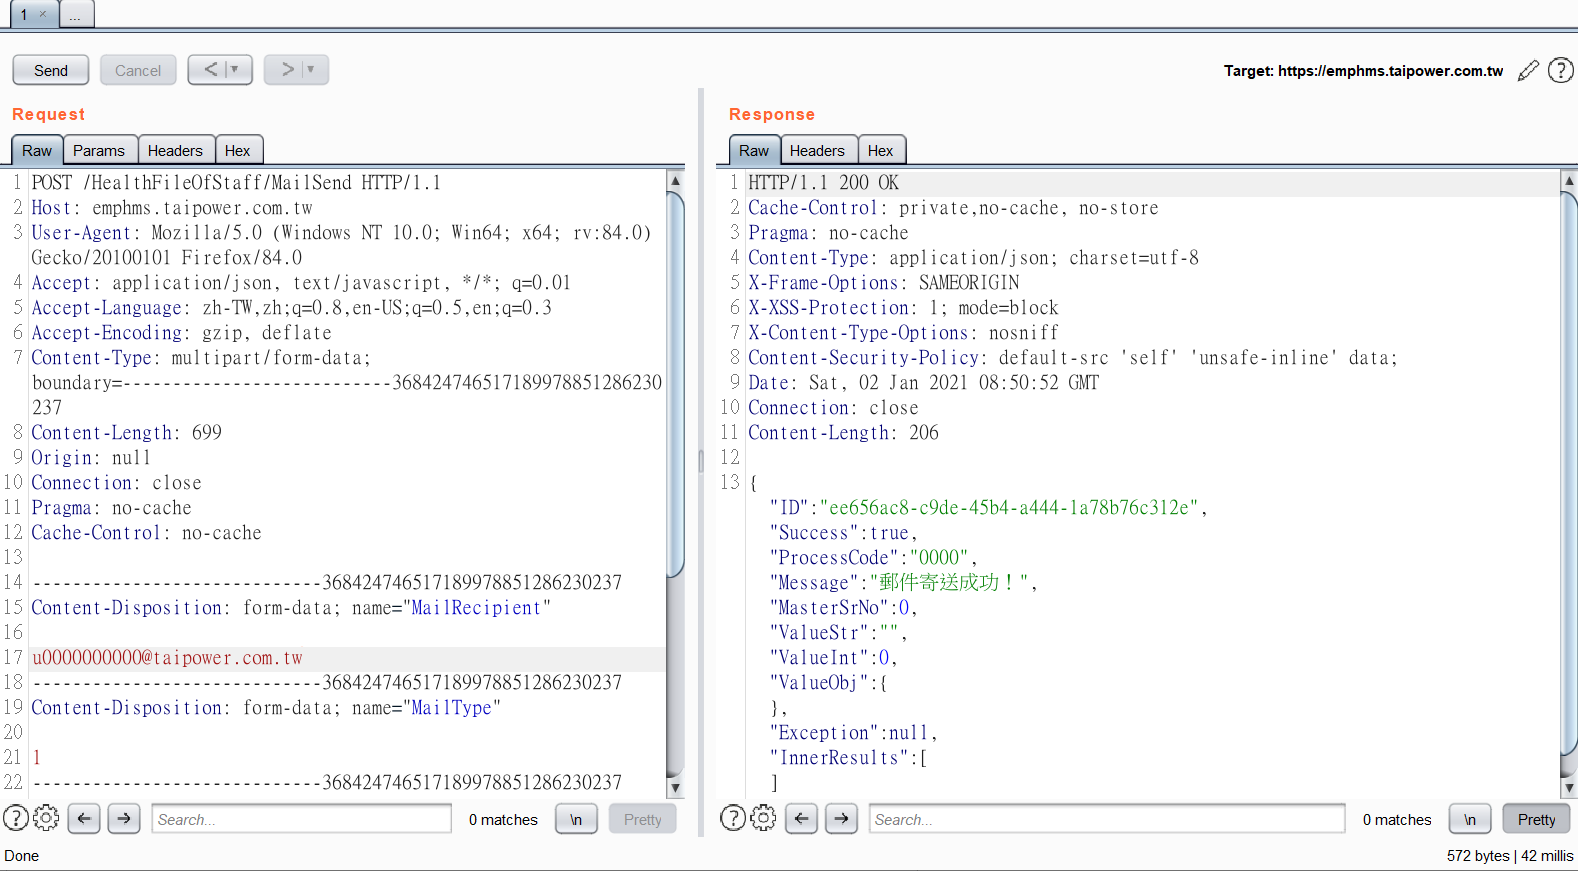
Task: Click response scrollbar up arrow
Action: [x=1569, y=181]
